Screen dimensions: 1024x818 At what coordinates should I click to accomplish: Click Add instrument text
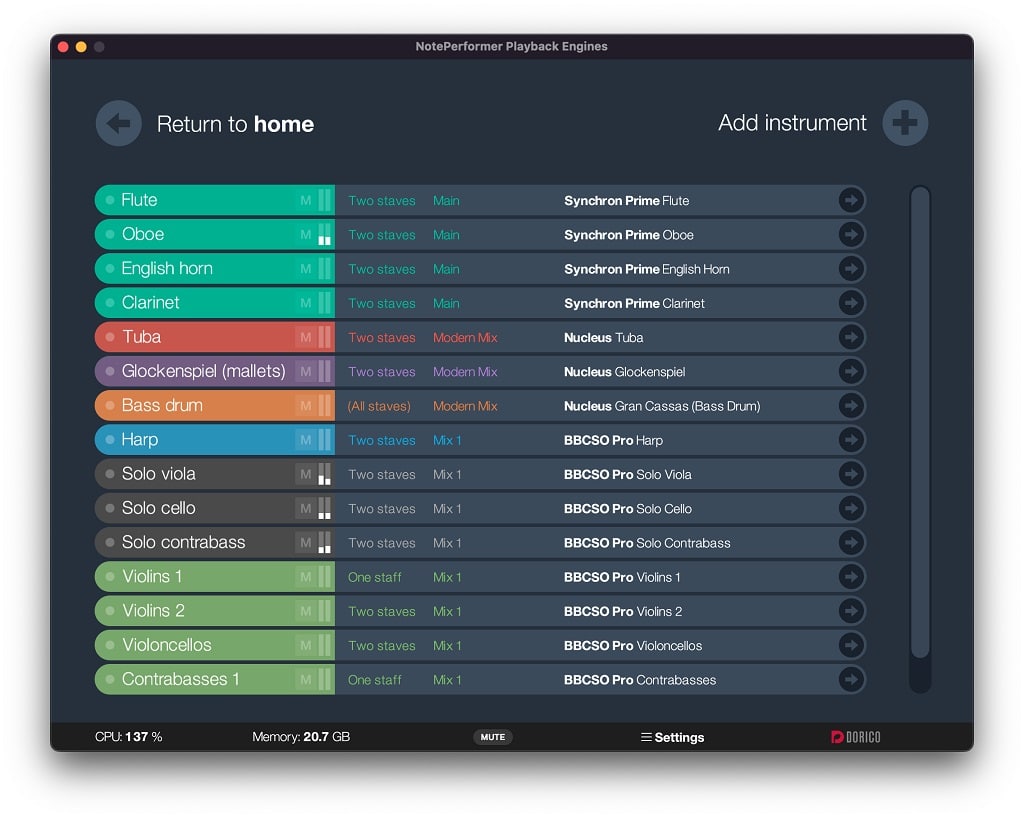pos(792,123)
